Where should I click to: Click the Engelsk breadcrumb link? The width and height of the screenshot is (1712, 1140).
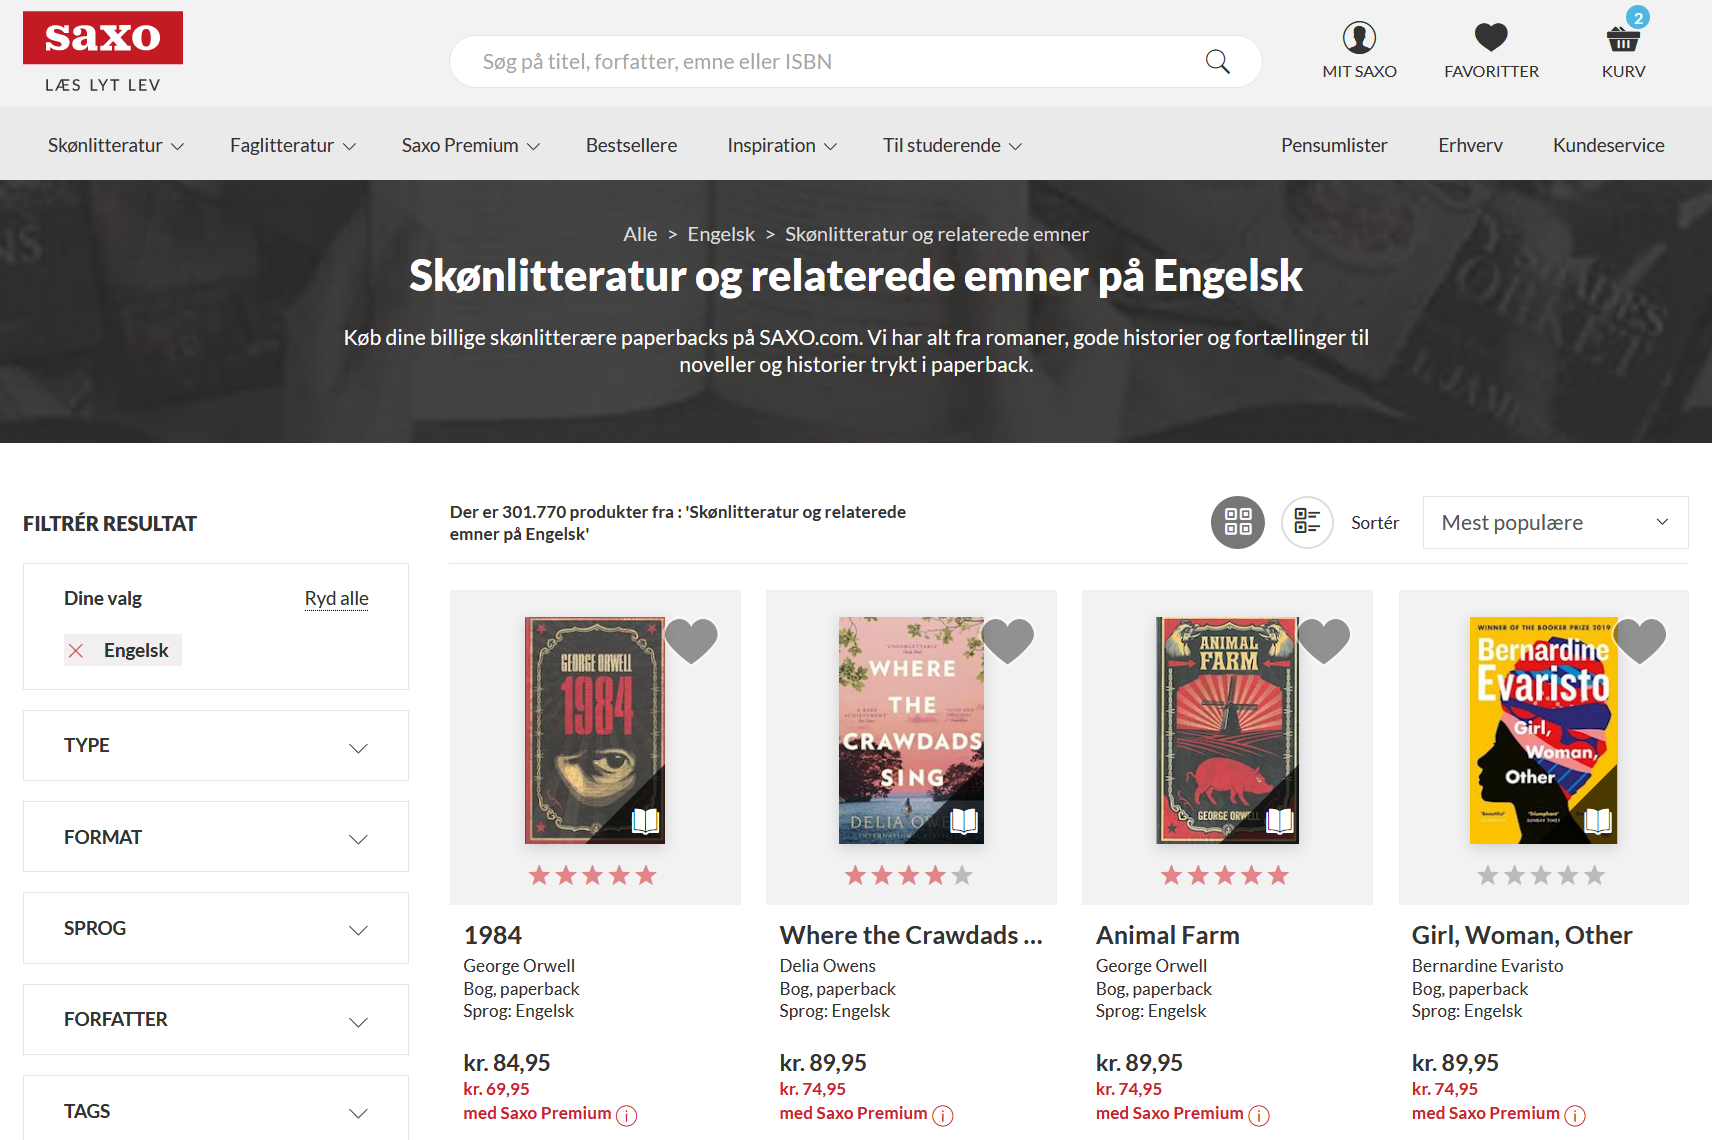[x=721, y=234]
